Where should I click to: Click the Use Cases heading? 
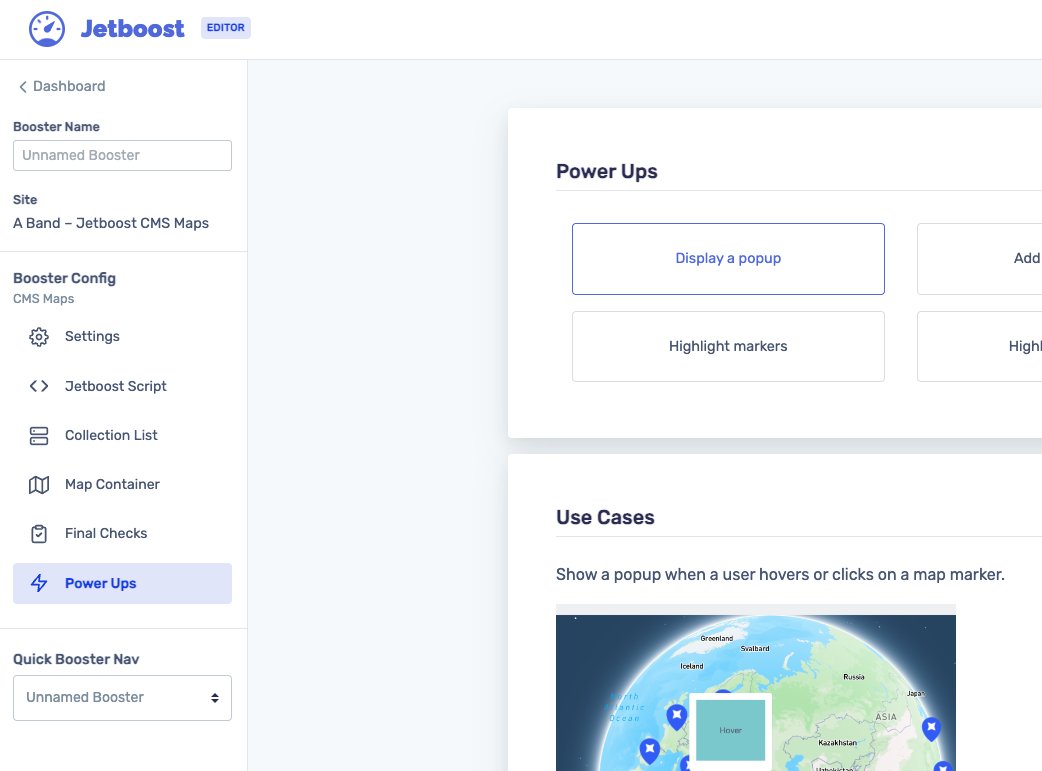click(605, 517)
